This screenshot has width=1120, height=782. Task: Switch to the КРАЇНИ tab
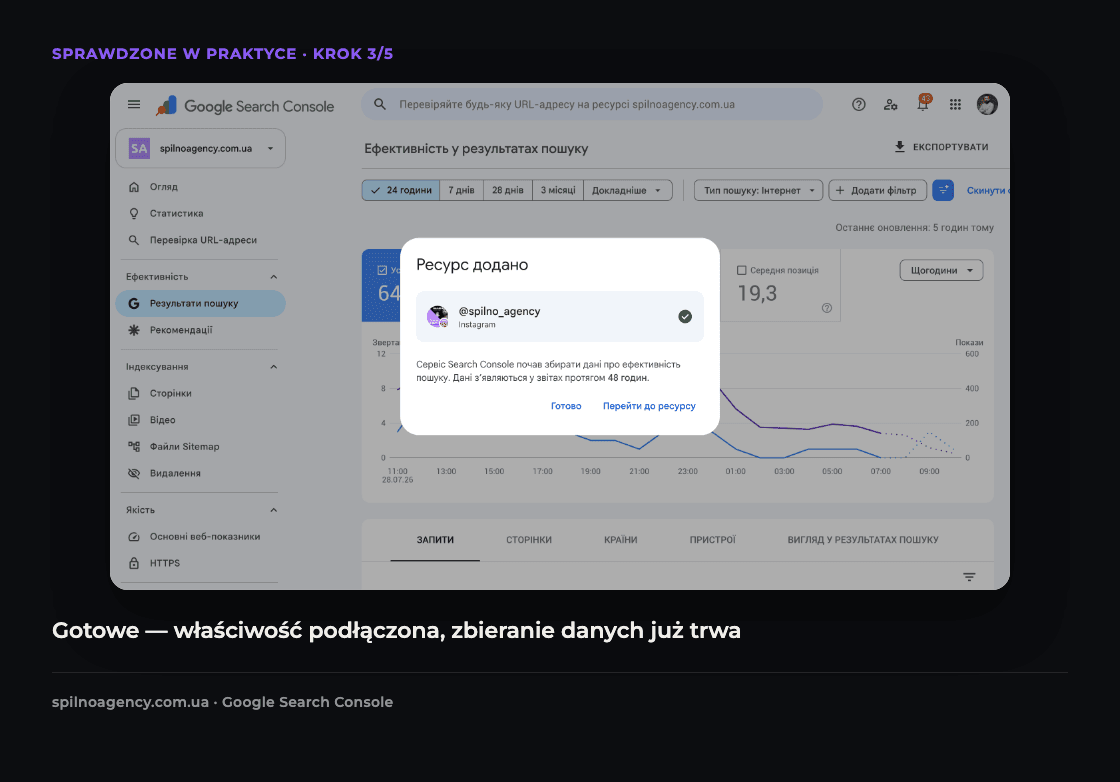coord(620,540)
